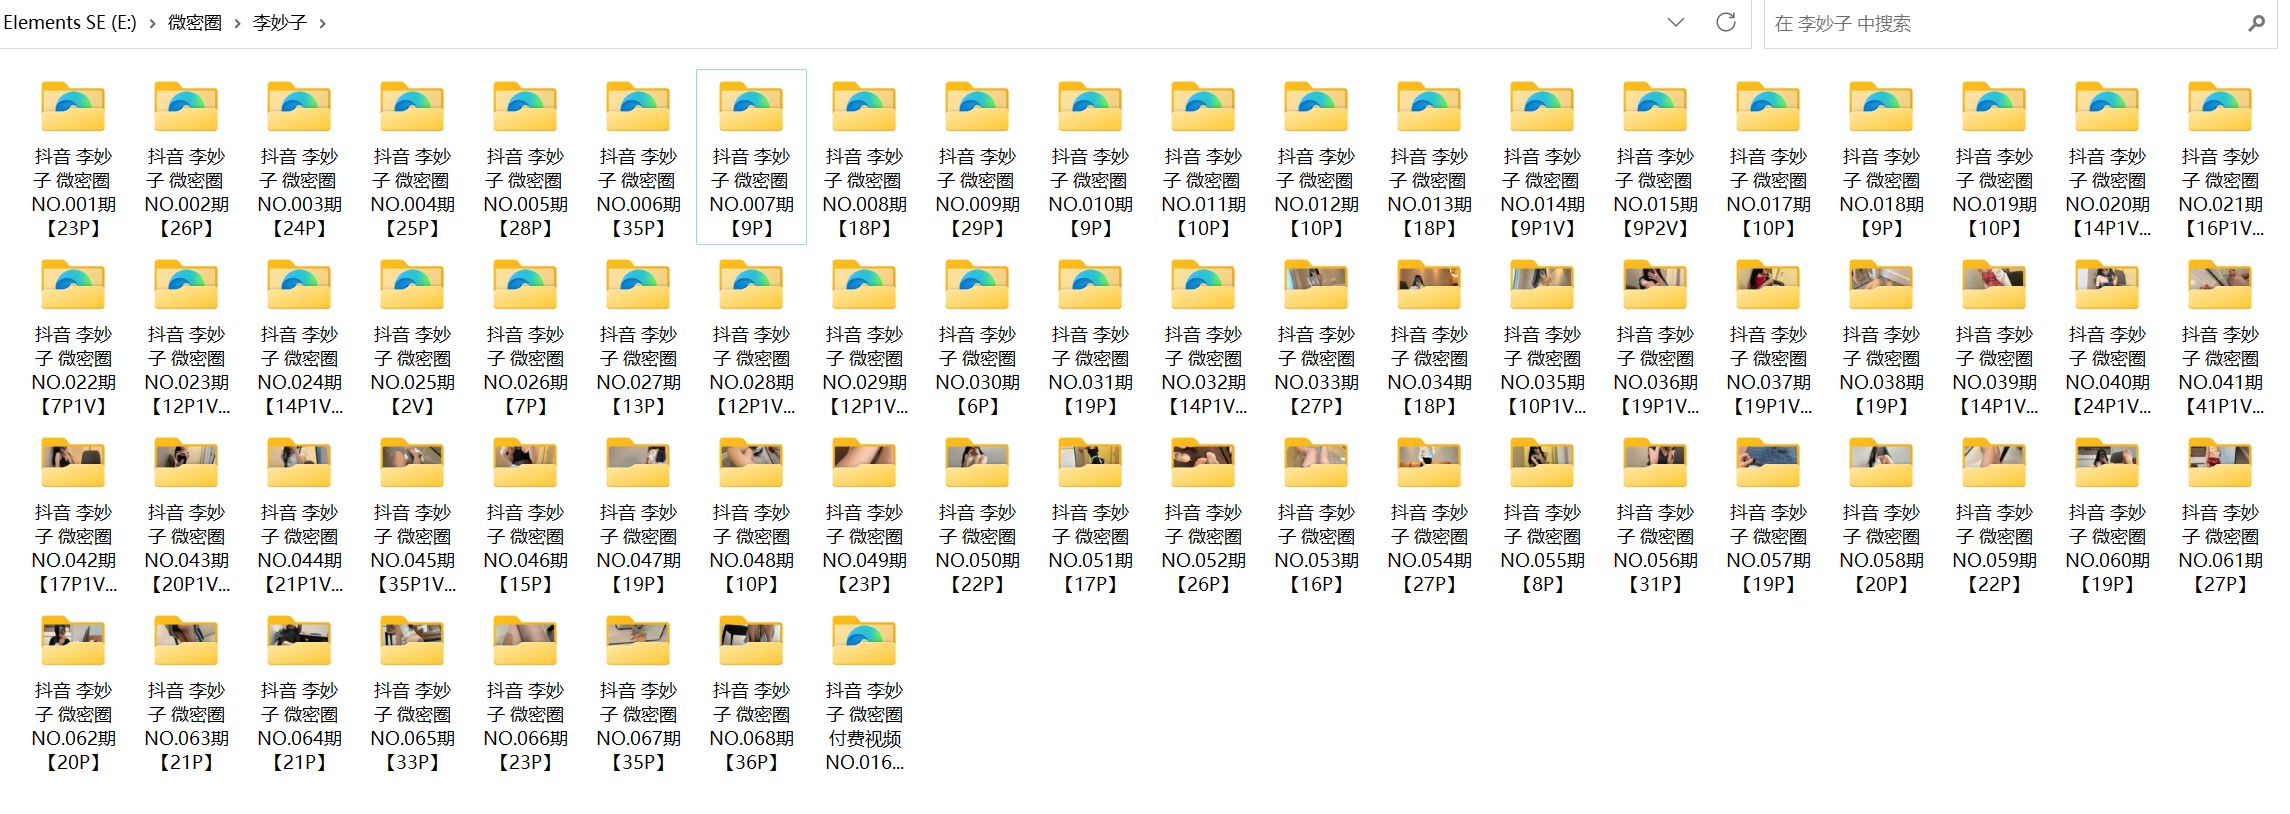Select folder NO.011期【10P】

click(x=1203, y=158)
